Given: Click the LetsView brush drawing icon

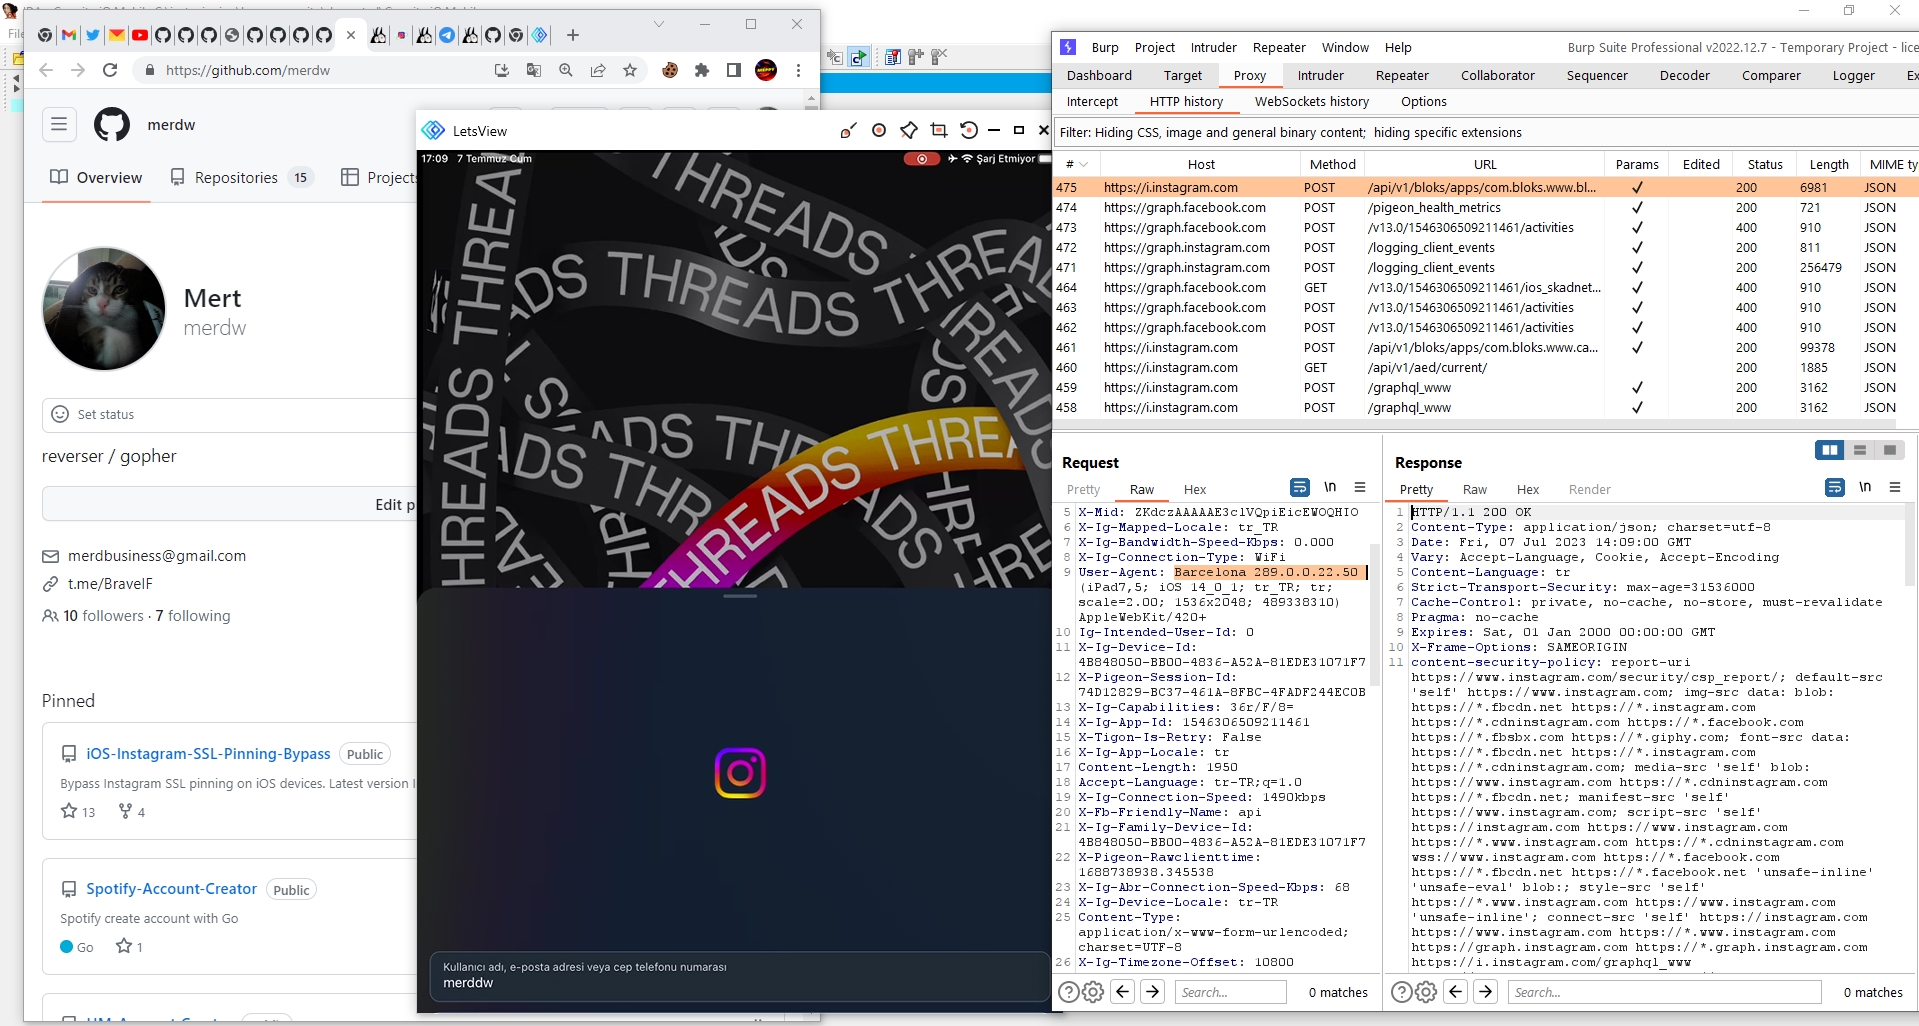Looking at the screenshot, I should [848, 131].
